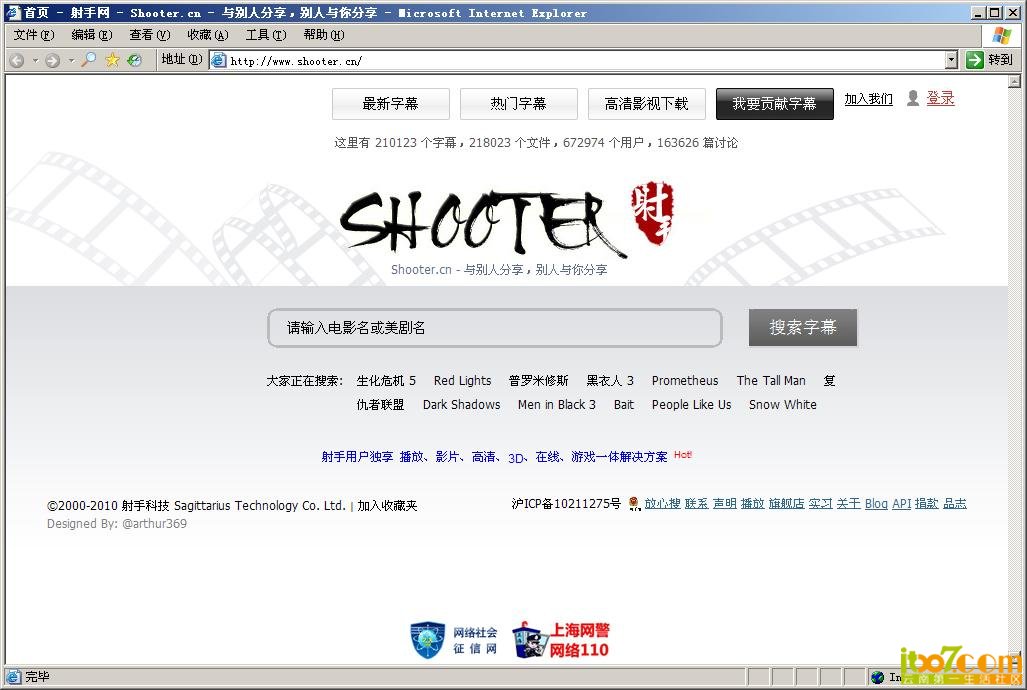Click the small icon before 放心搜
The image size is (1027, 690).
634,503
